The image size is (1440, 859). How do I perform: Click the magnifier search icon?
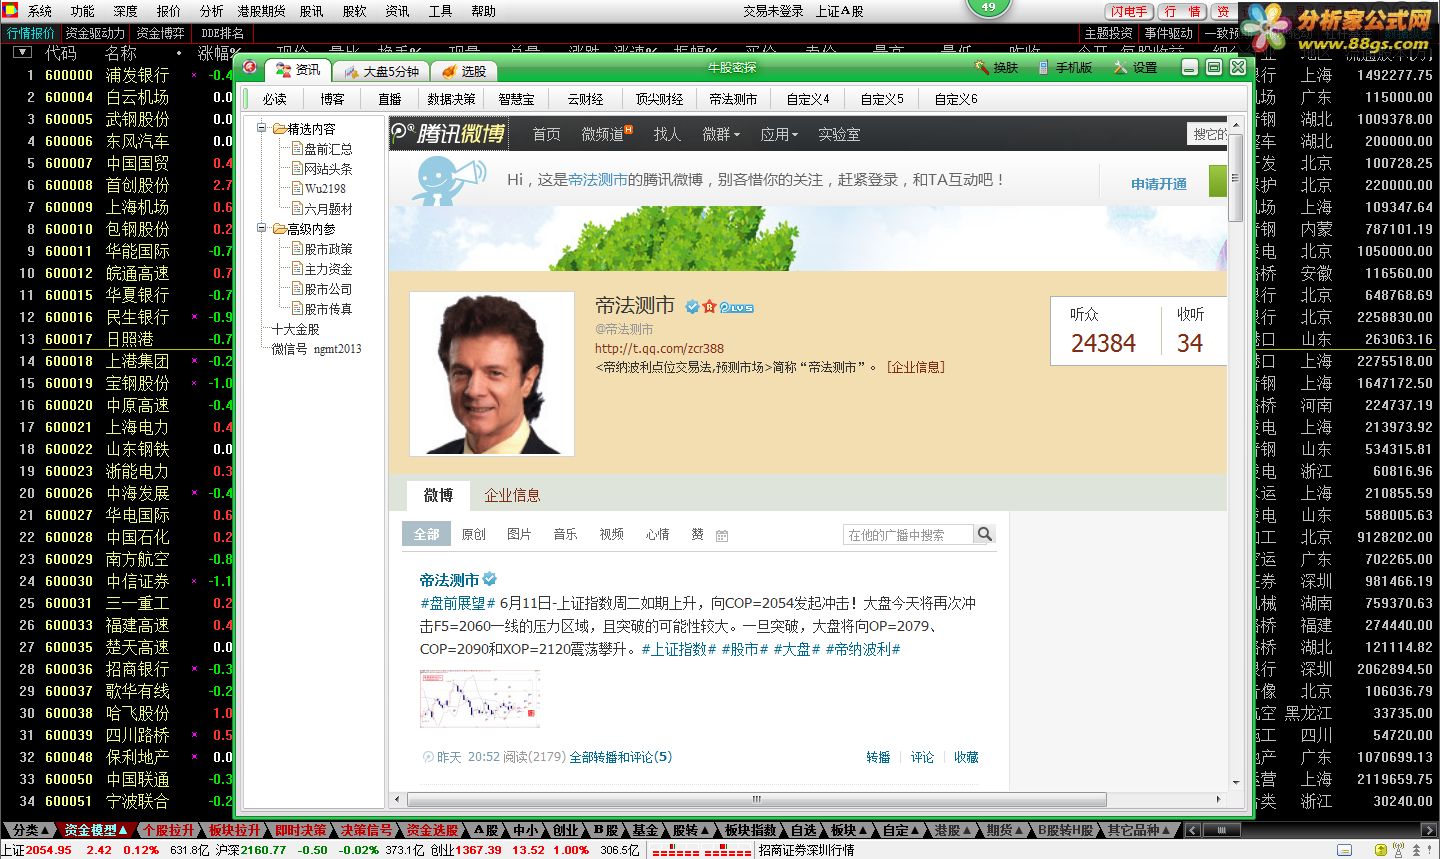[x=984, y=535]
